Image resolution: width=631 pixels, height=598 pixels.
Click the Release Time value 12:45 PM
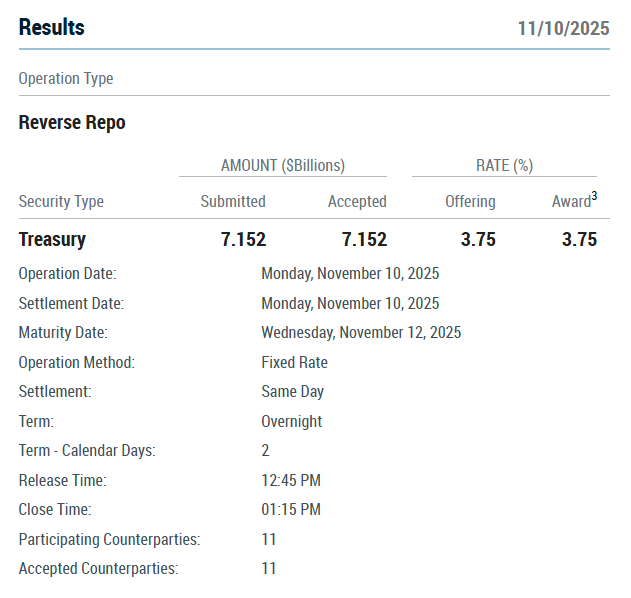291,480
